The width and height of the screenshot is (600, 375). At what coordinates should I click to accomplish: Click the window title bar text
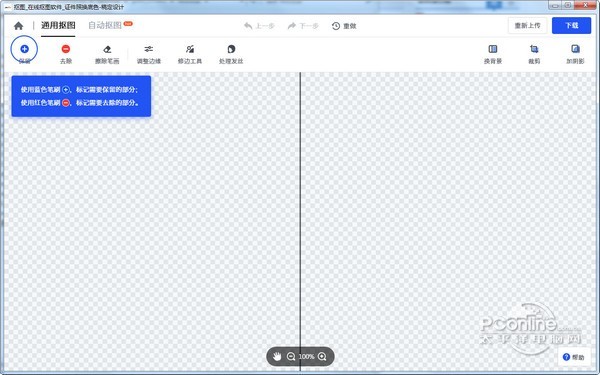pos(69,7)
